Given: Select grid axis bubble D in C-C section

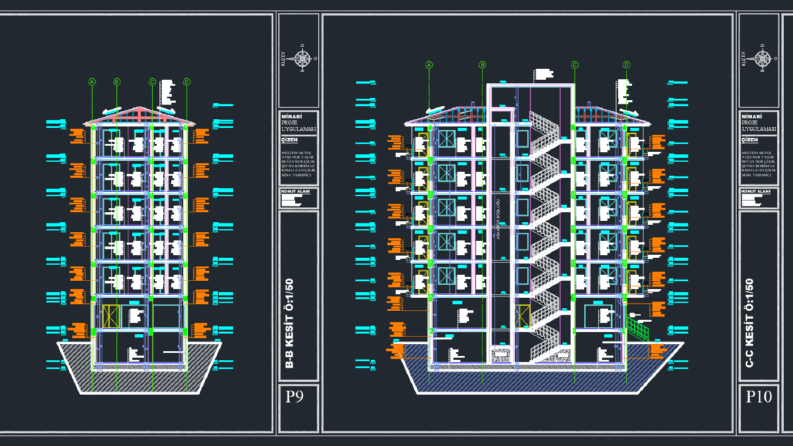Looking at the screenshot, I should click(x=627, y=65).
